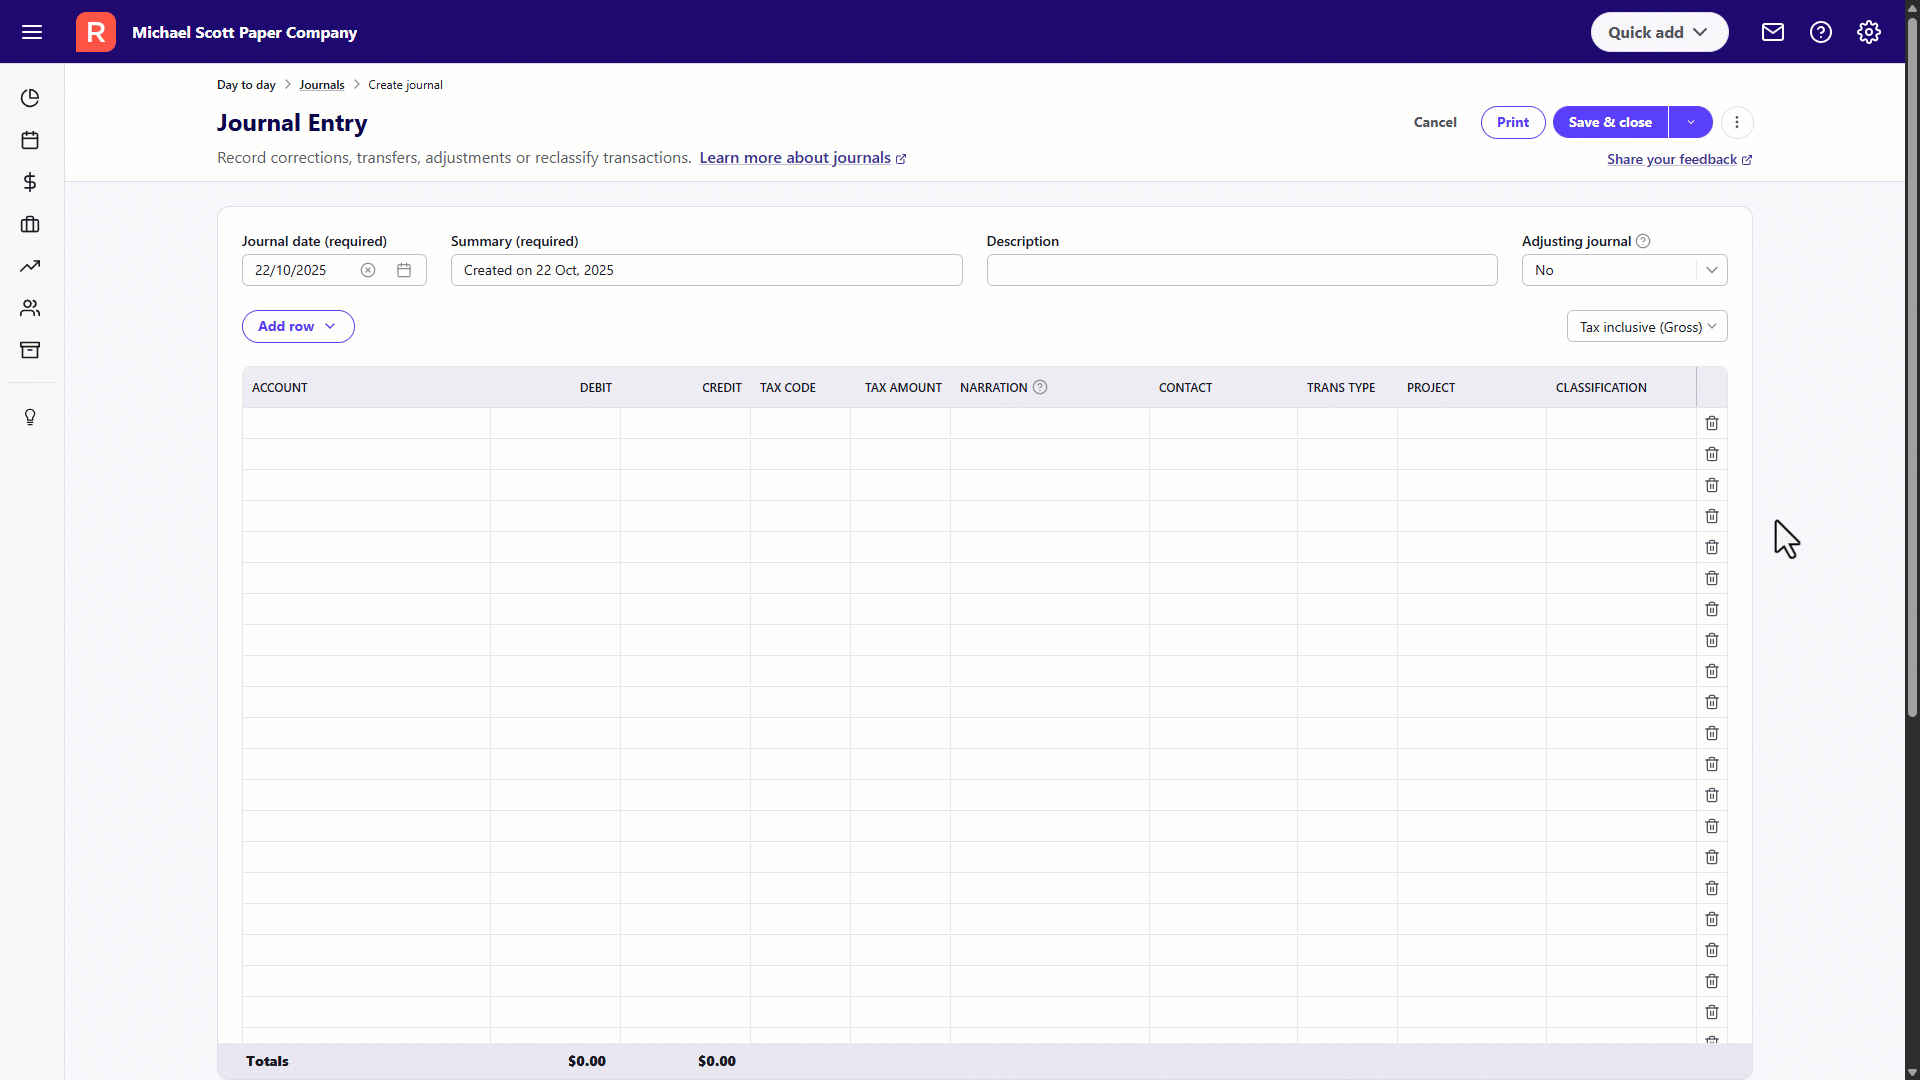Open the dollar sign sidebar section

[30, 182]
